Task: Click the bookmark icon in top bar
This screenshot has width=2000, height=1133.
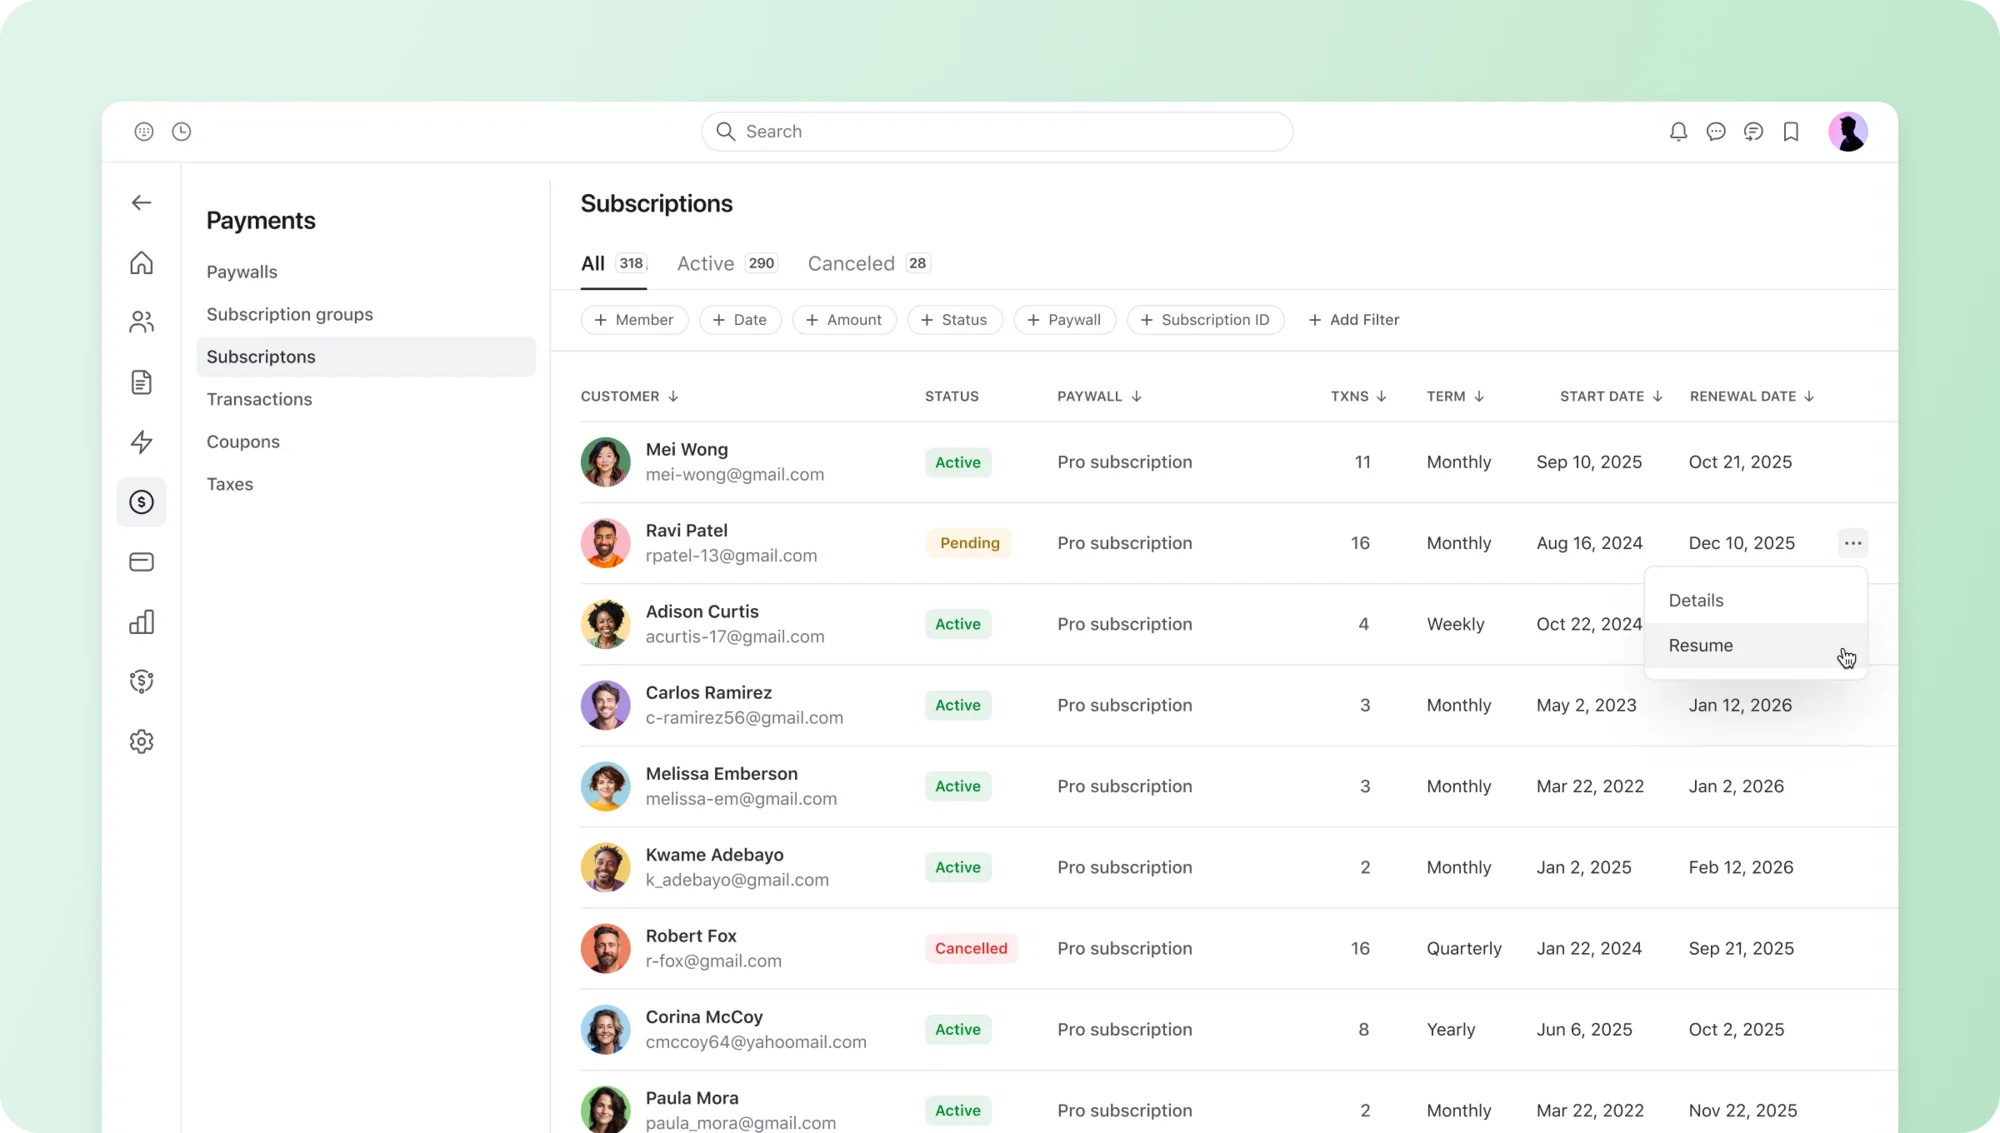Action: pos(1791,131)
